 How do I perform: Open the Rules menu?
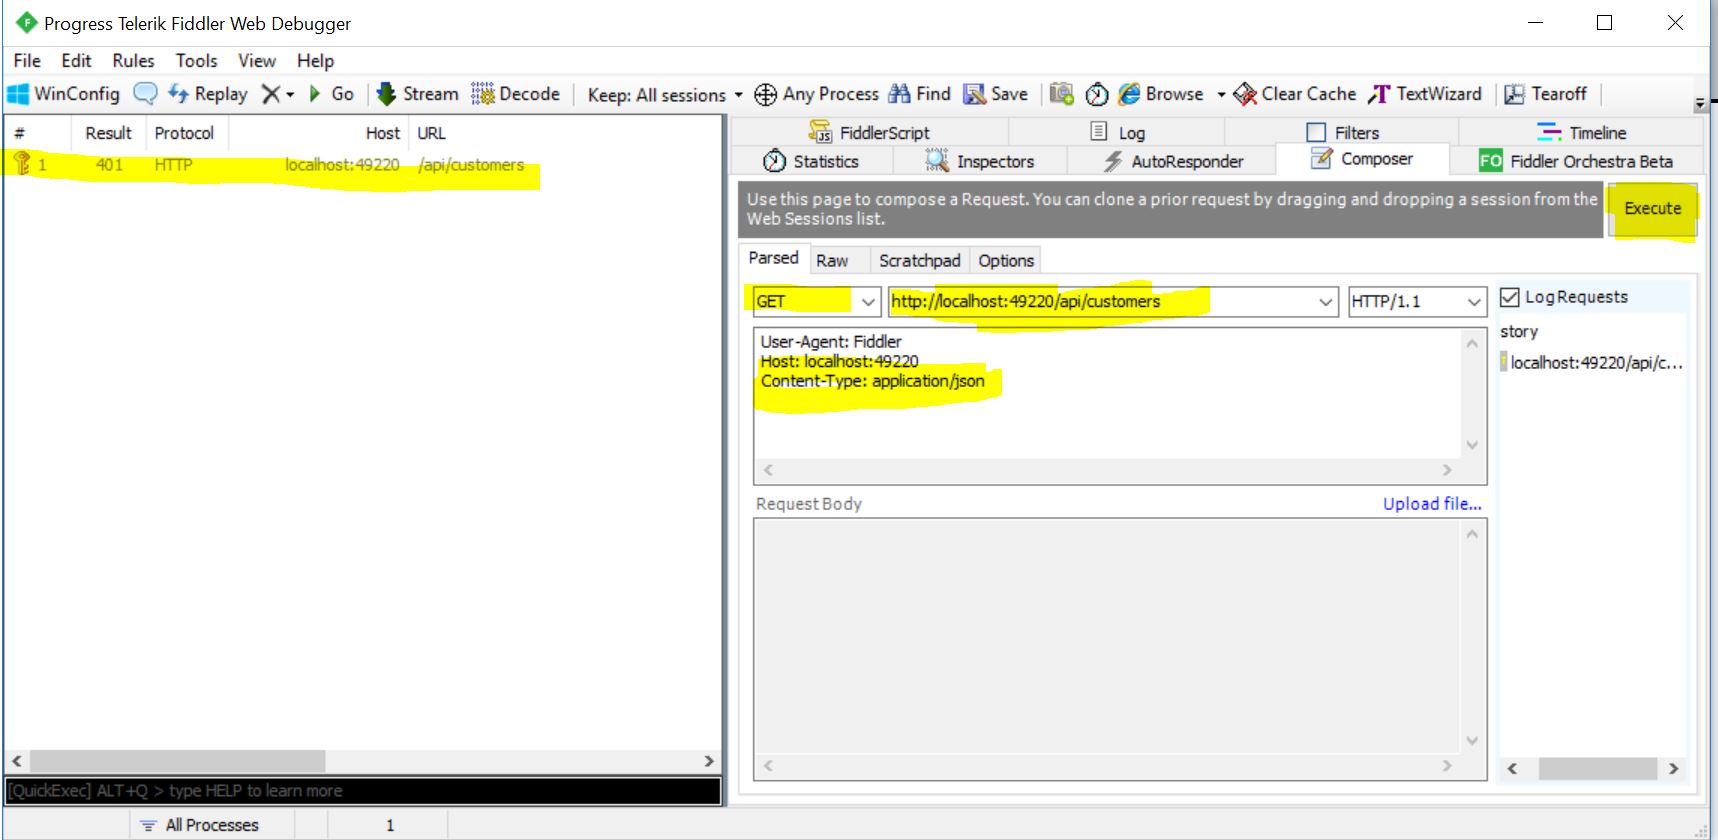tap(133, 61)
